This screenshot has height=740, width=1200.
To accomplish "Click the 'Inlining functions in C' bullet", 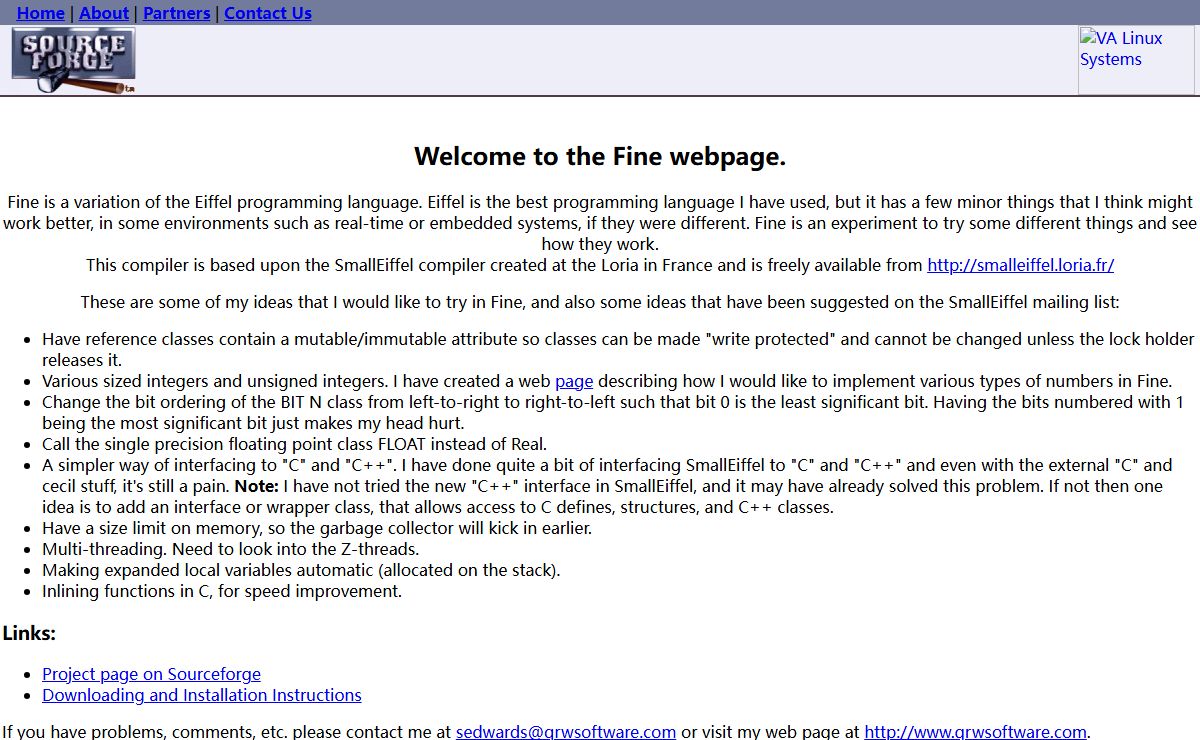I will click(222, 591).
